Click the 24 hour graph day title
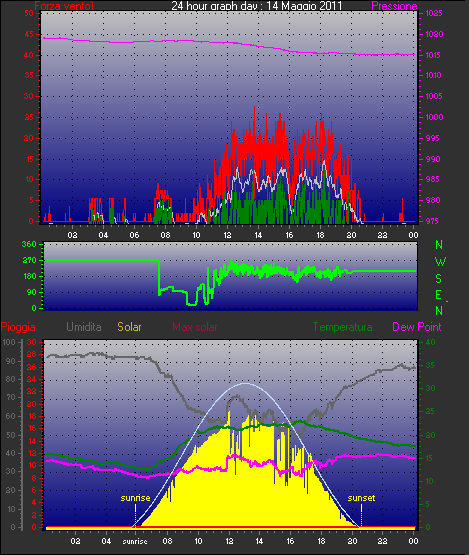 (257, 6)
